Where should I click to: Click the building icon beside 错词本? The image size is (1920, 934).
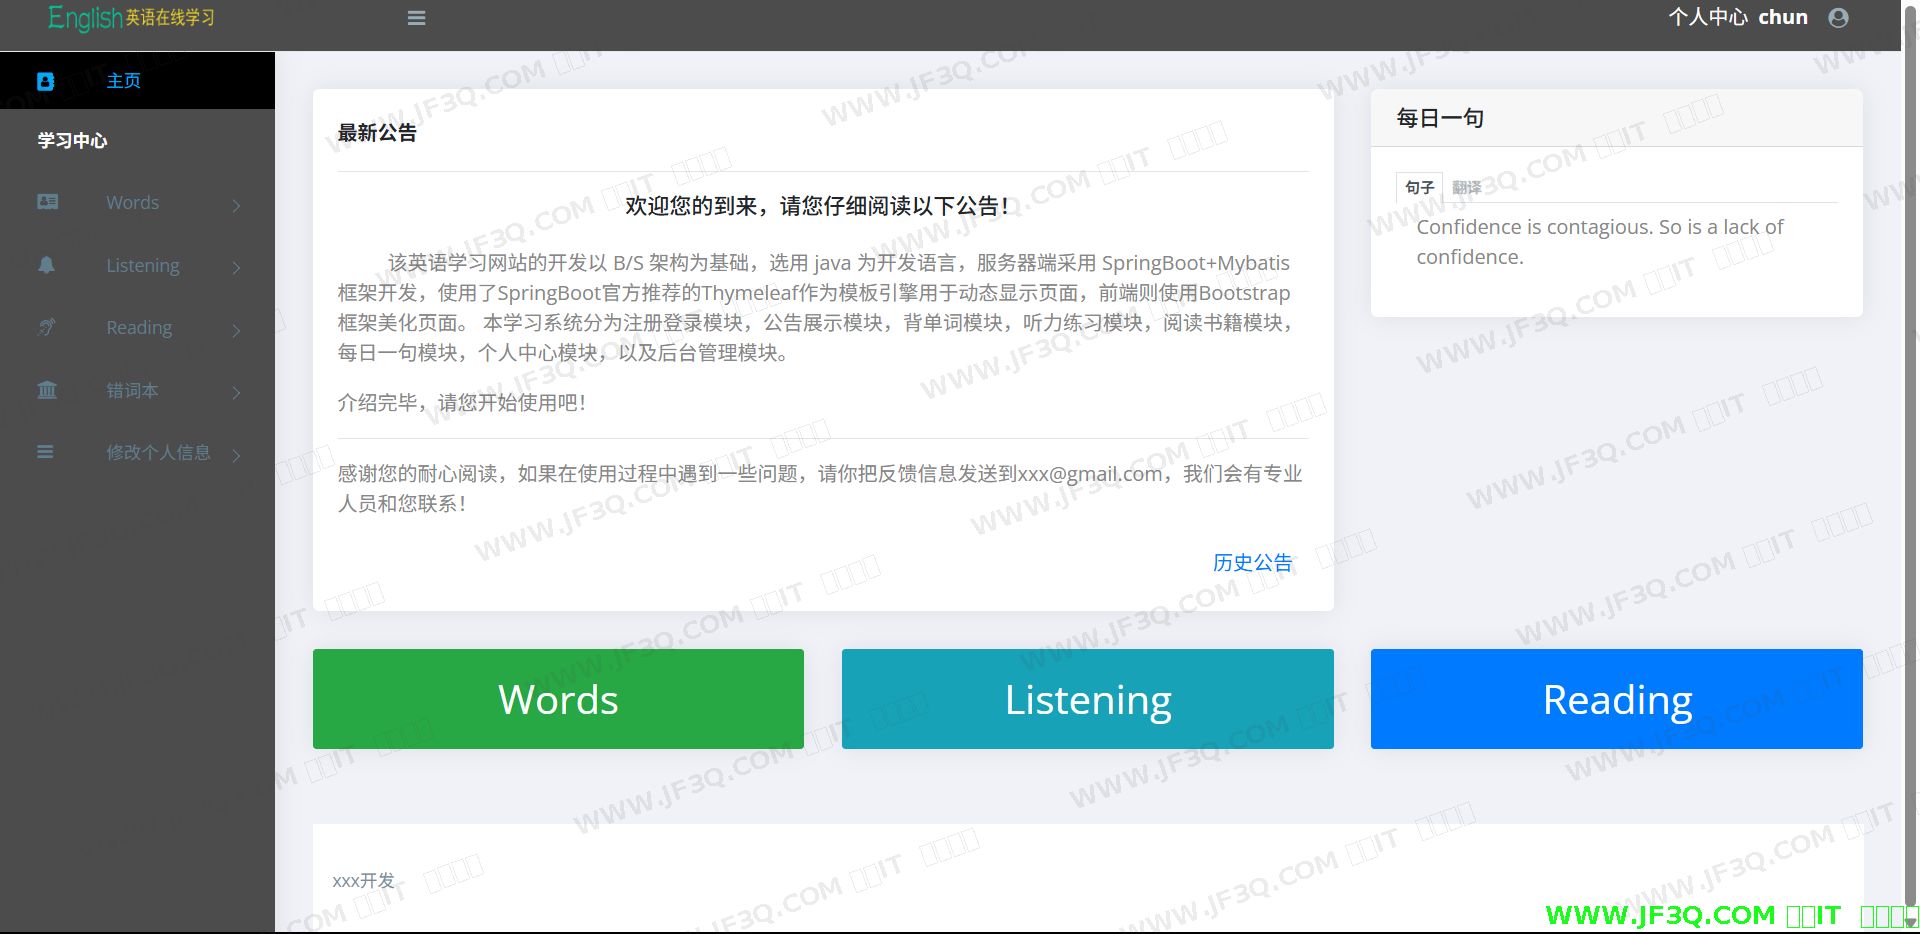47,390
